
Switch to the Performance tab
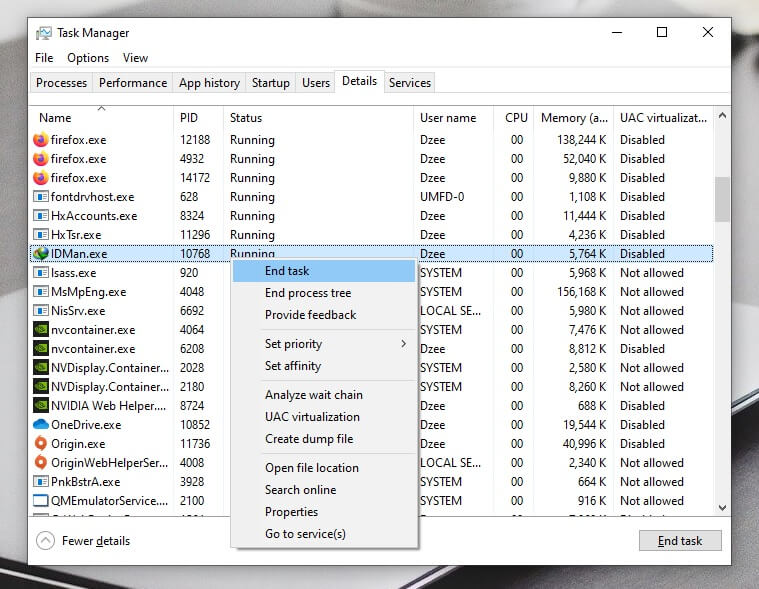pos(133,83)
